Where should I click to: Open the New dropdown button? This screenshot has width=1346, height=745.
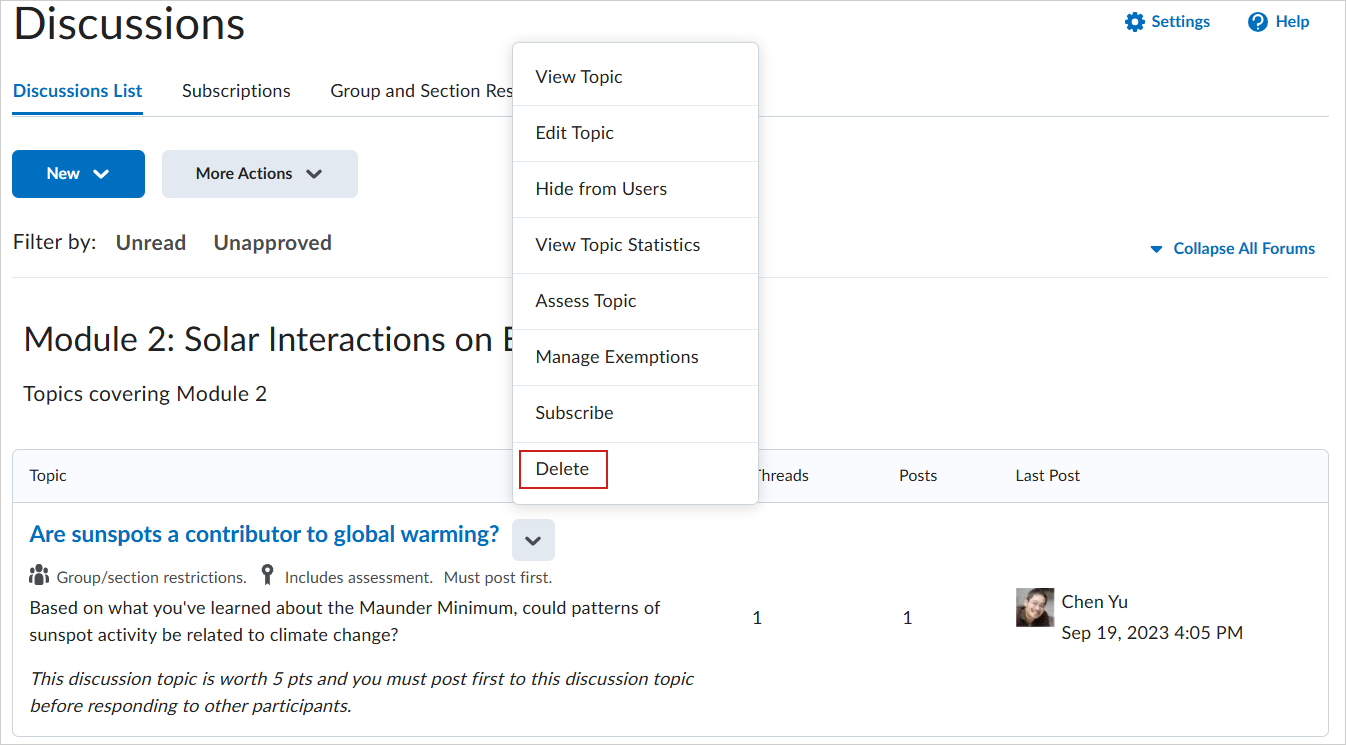click(78, 174)
